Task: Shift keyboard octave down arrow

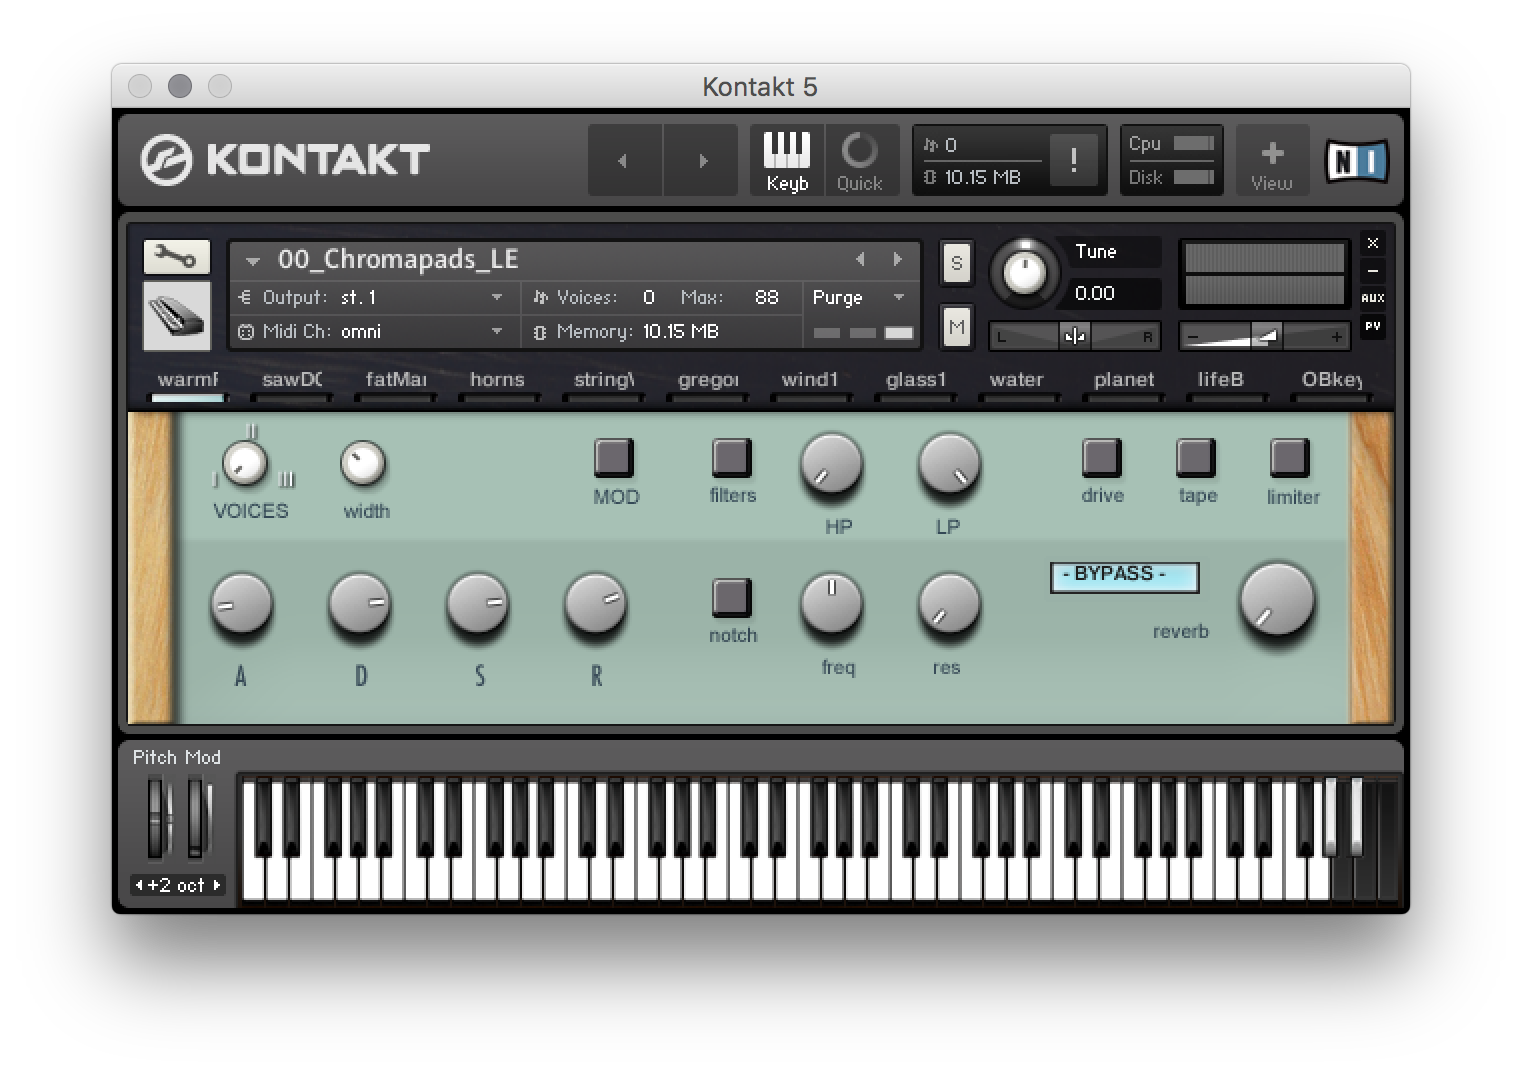Action: pos(139,885)
